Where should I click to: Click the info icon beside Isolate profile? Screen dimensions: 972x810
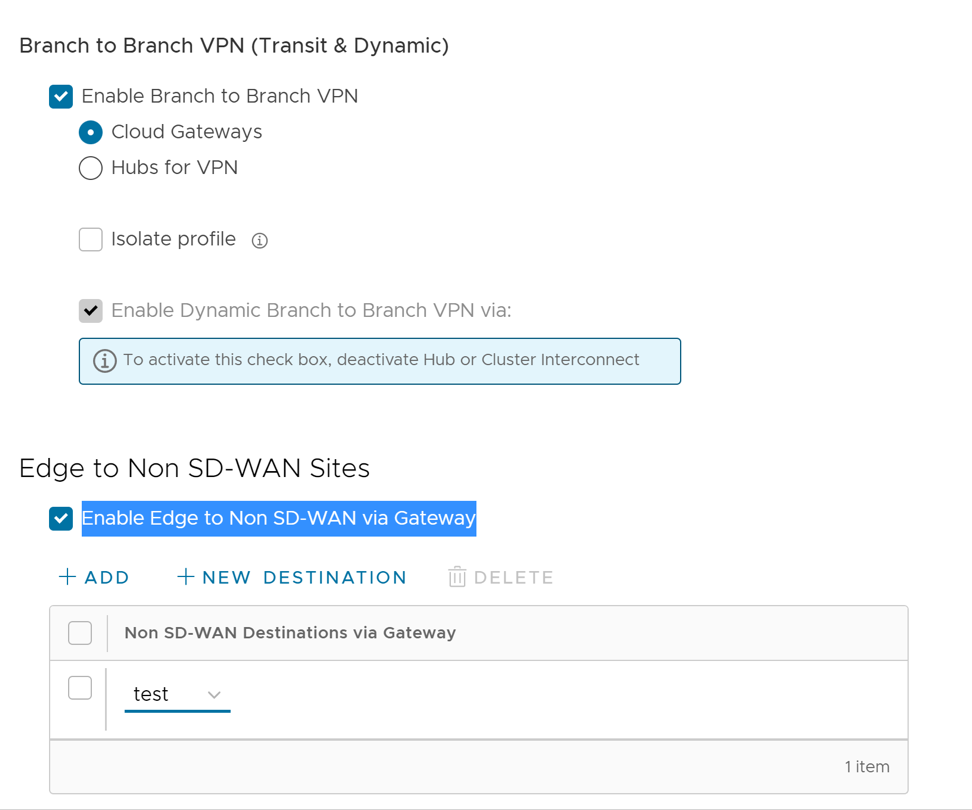pos(259,240)
